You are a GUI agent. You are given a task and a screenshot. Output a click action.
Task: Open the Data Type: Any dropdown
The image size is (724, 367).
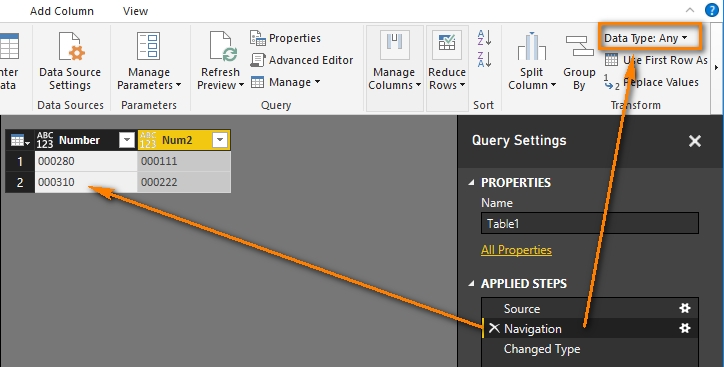(646, 38)
